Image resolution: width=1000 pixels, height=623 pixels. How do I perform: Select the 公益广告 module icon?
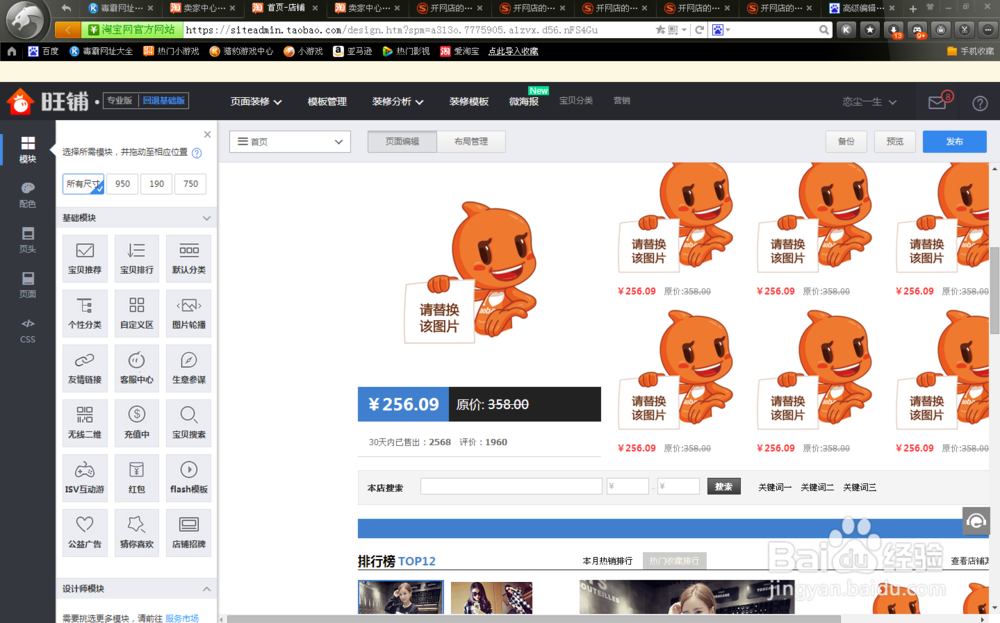[x=85, y=532]
